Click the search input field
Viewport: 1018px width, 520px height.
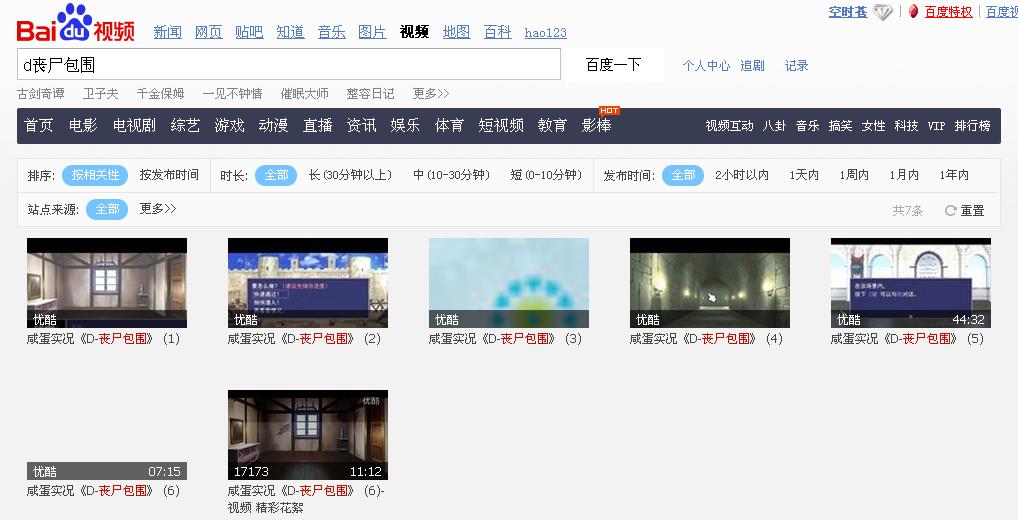click(x=288, y=64)
